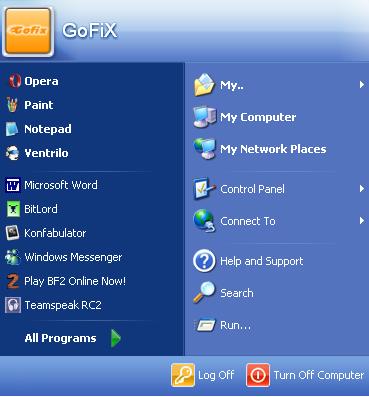
Task: Click the Log Off text button
Action: coord(216,375)
